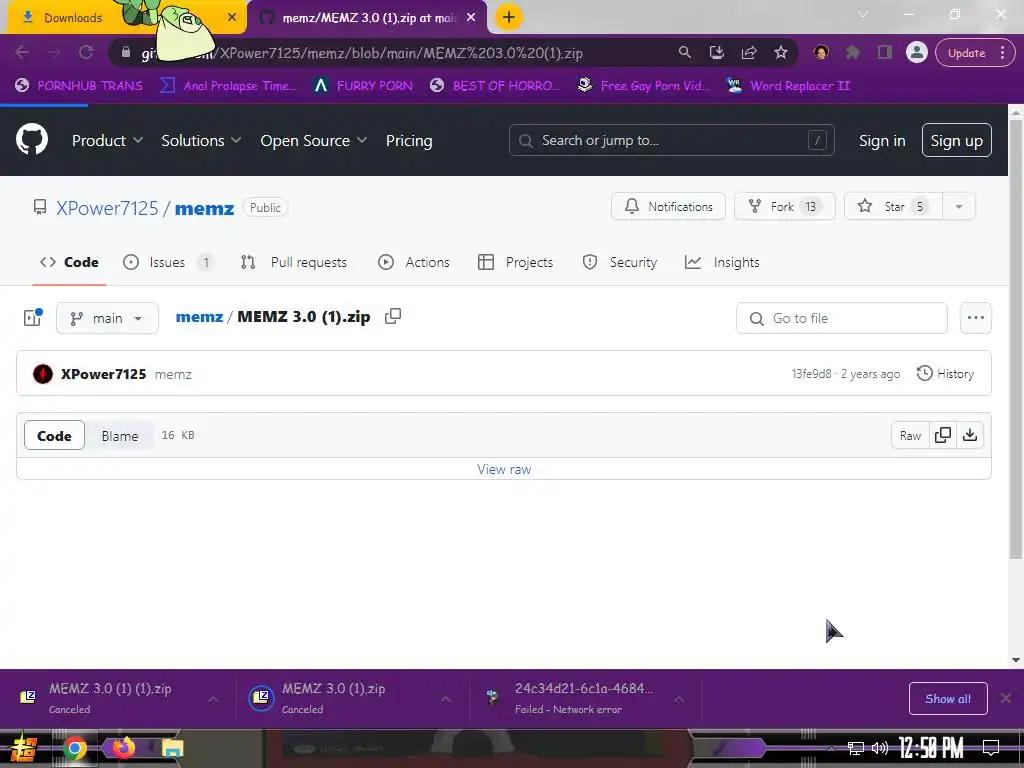Click the Sign in link
This screenshot has width=1024, height=768.
pos(882,140)
